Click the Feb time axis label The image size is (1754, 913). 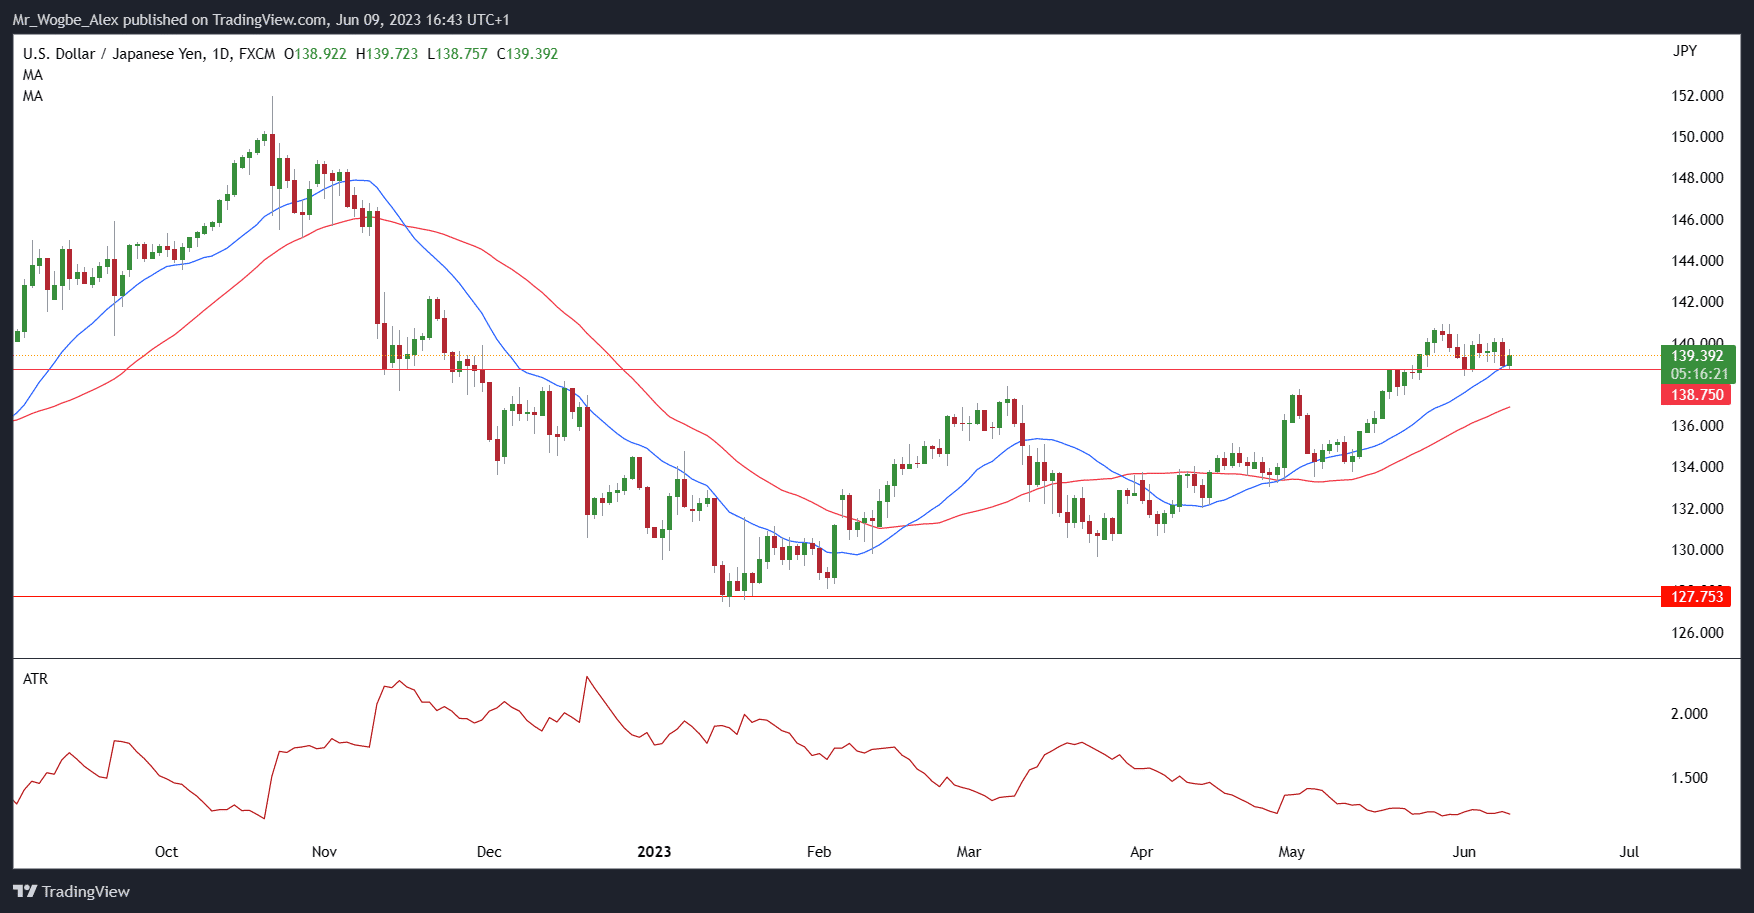819,852
